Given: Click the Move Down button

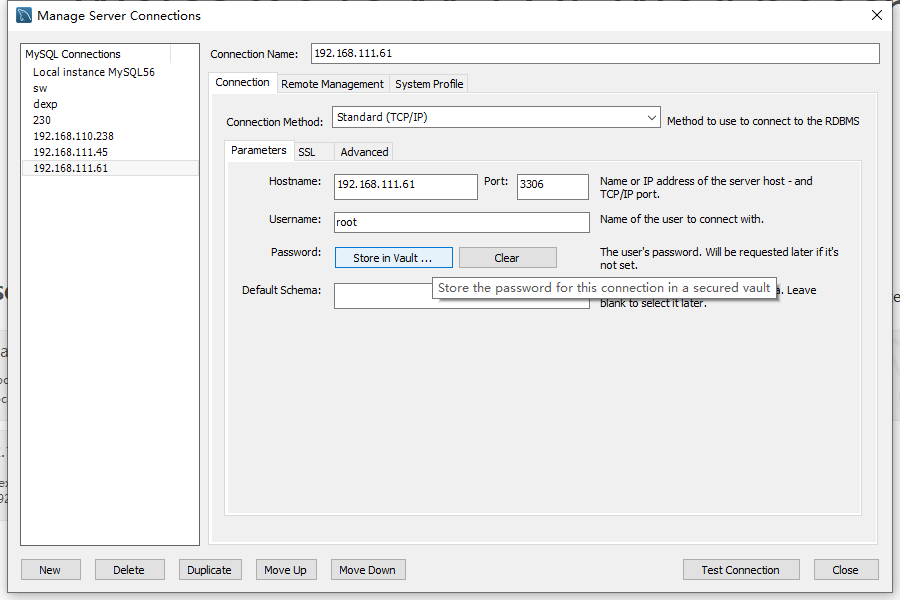Looking at the screenshot, I should [x=367, y=570].
